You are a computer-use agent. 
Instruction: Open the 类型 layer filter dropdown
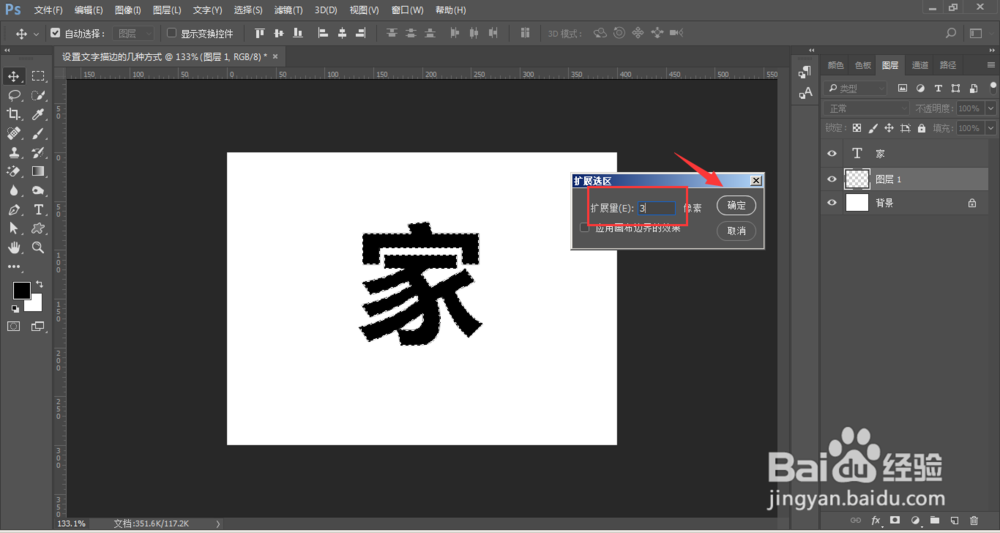tap(855, 88)
